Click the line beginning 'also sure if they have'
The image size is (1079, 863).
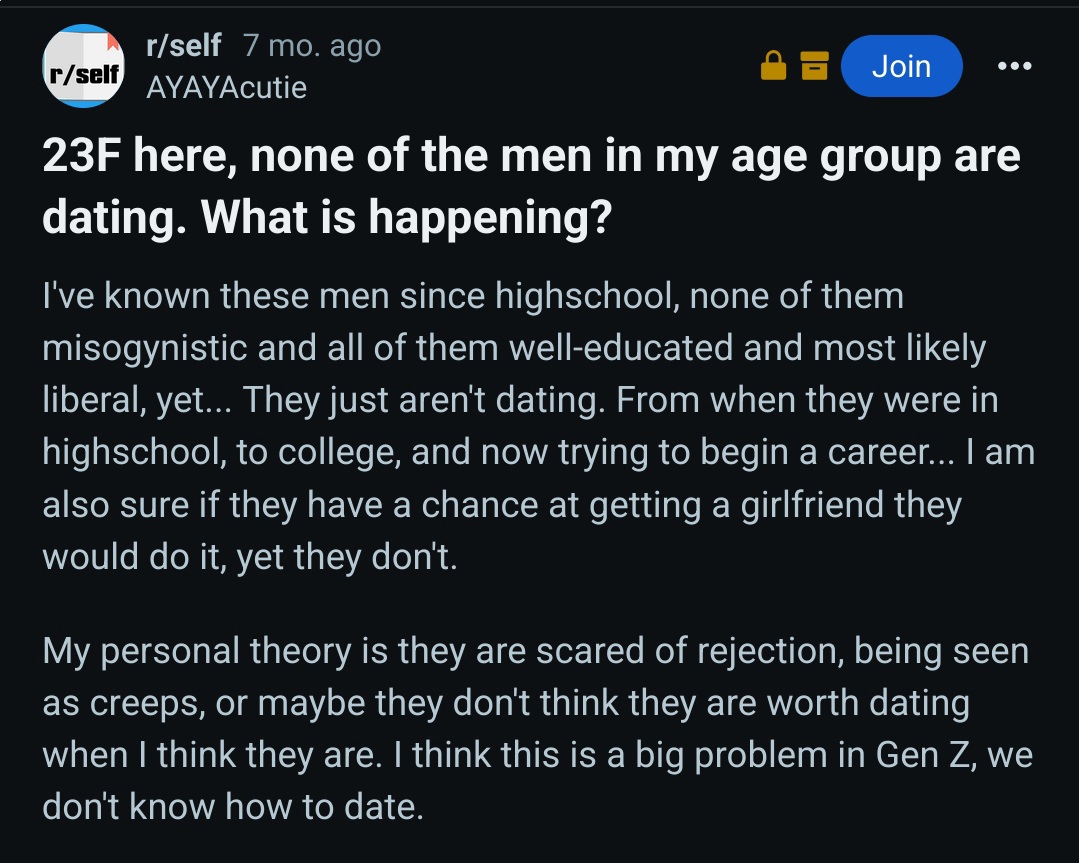click(502, 504)
